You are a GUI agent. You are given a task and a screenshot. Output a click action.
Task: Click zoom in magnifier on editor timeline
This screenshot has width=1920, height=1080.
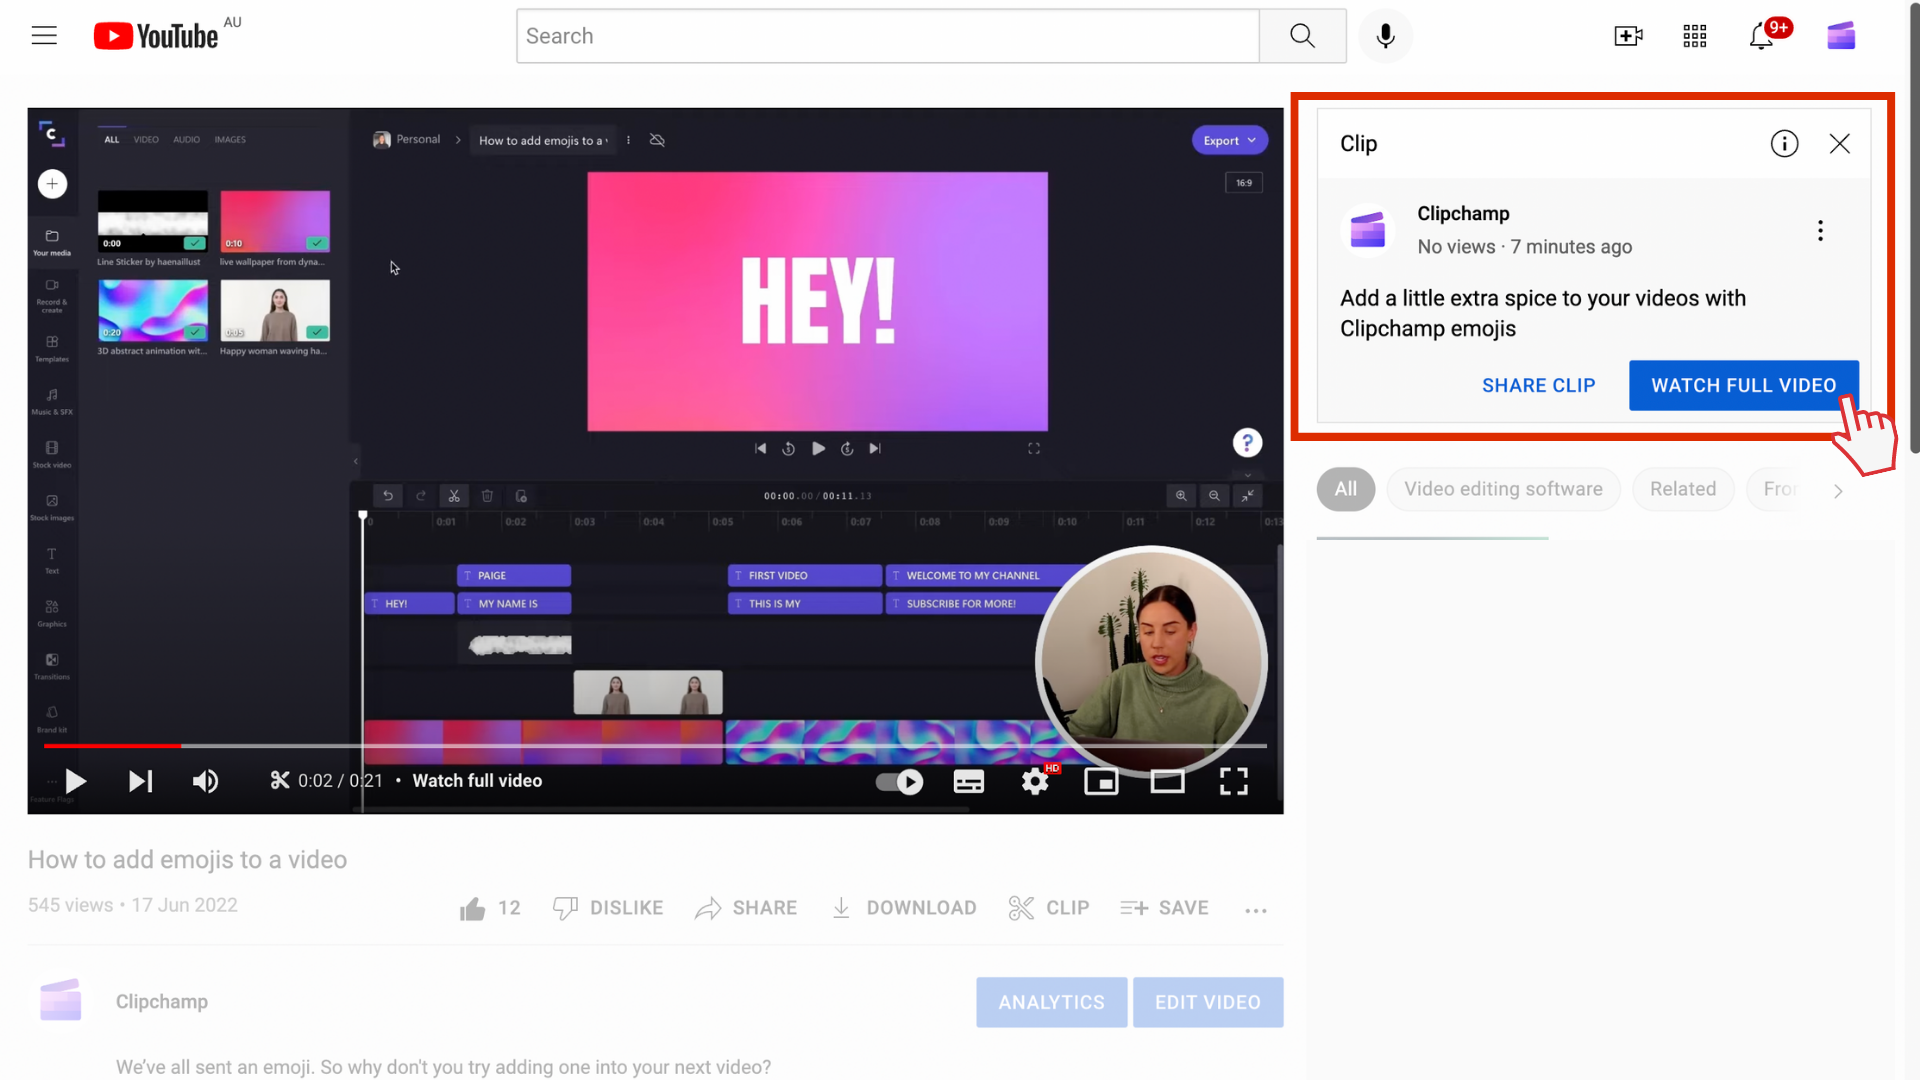(1181, 496)
